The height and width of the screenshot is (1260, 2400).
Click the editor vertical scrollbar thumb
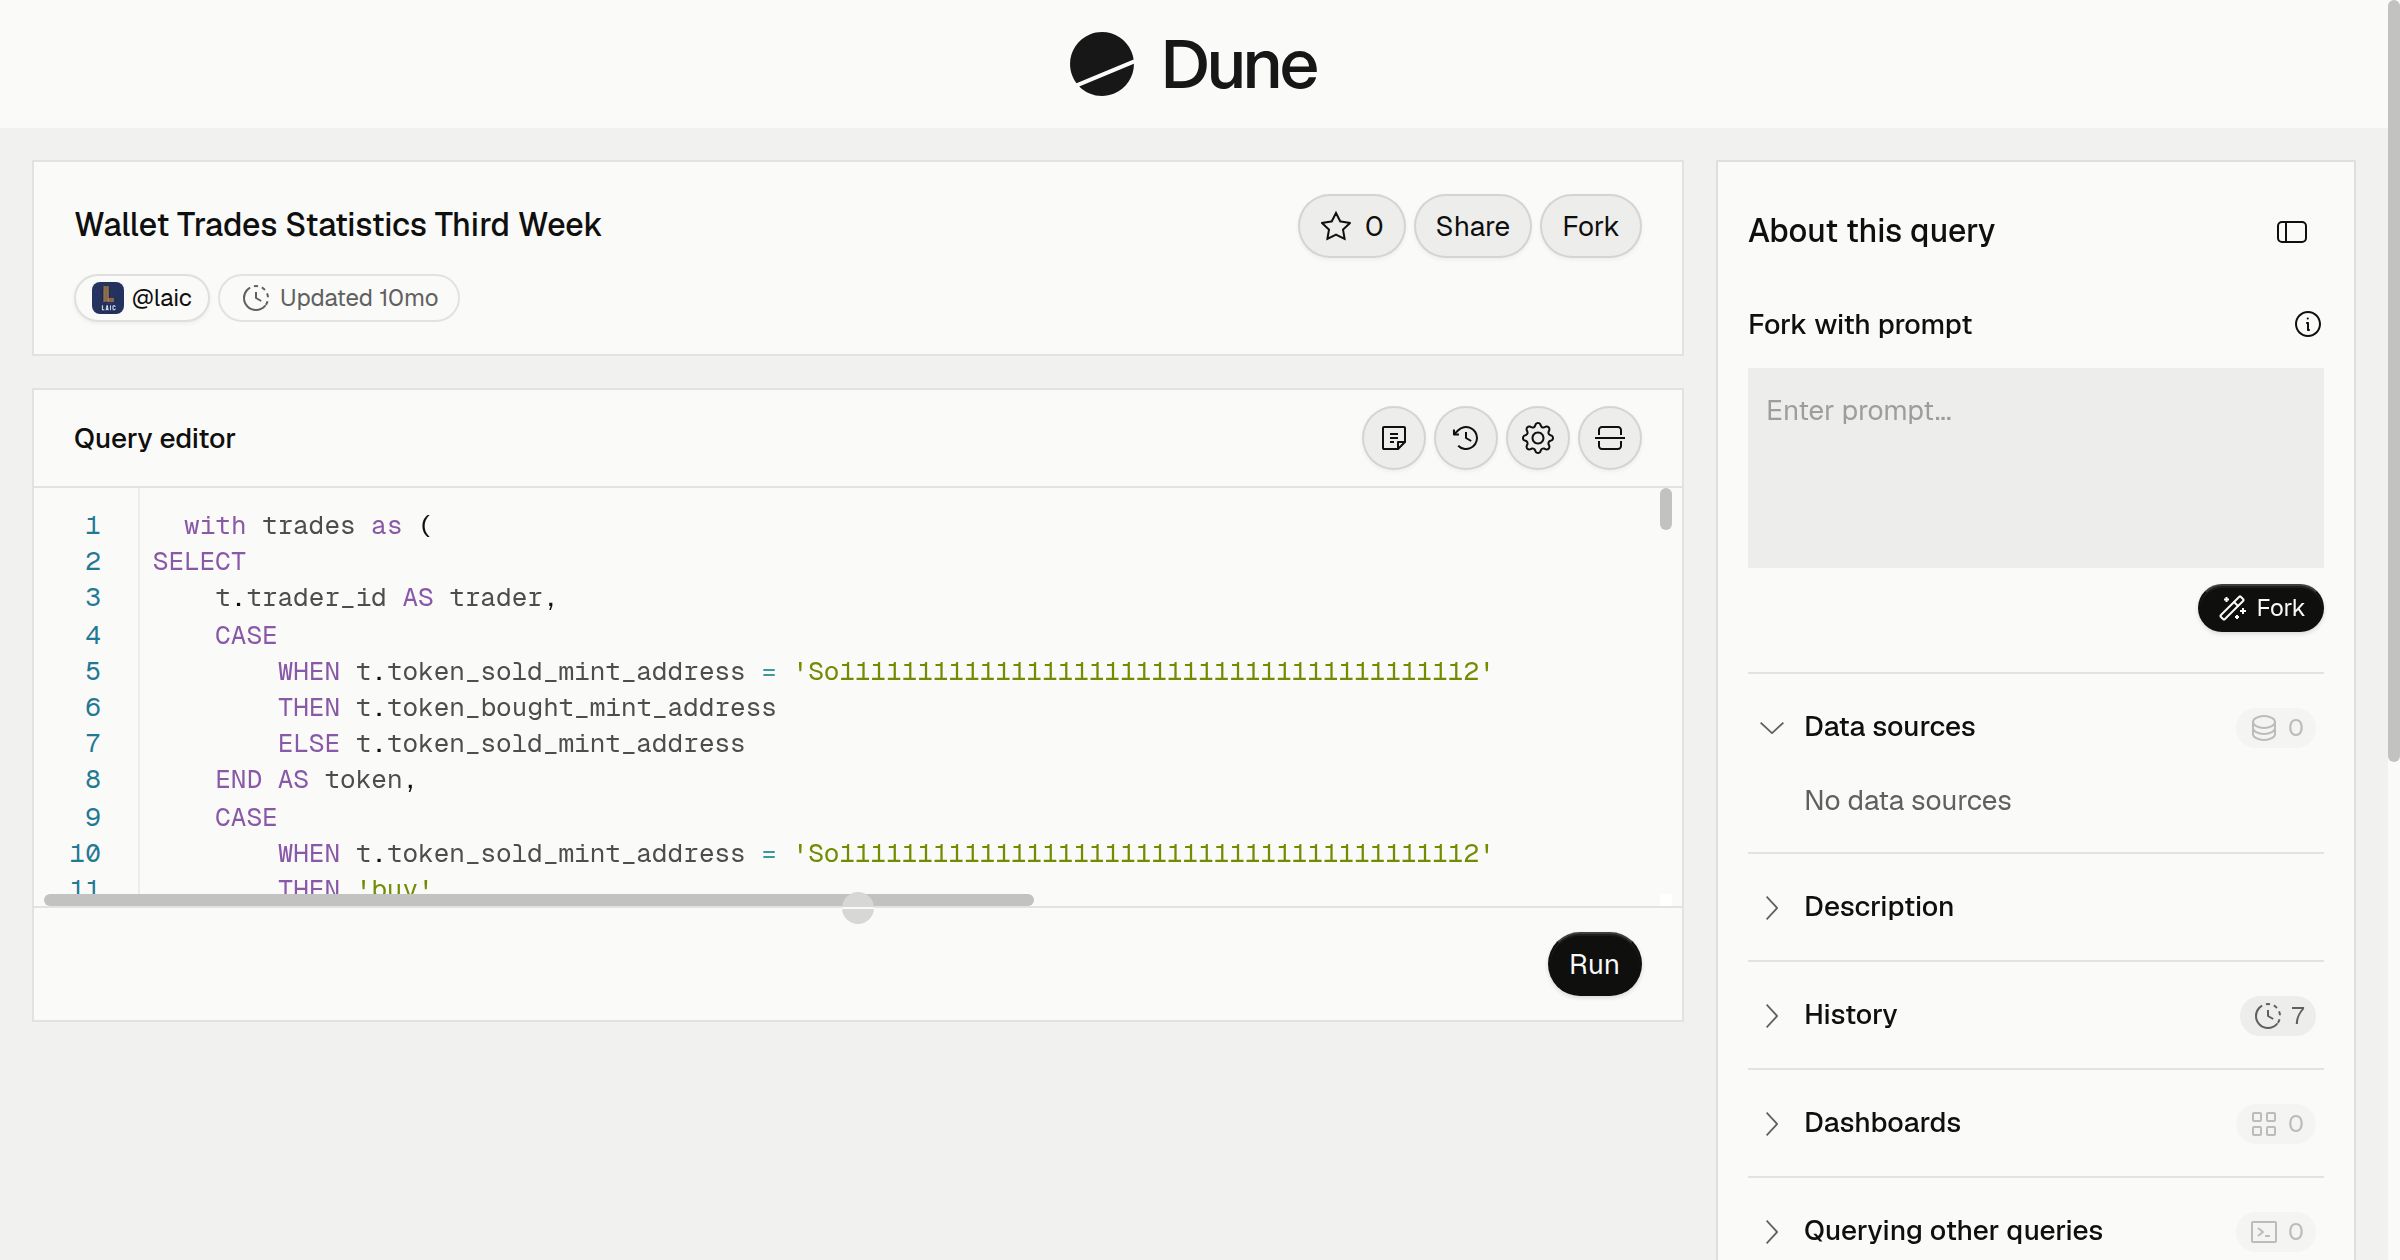(1665, 509)
